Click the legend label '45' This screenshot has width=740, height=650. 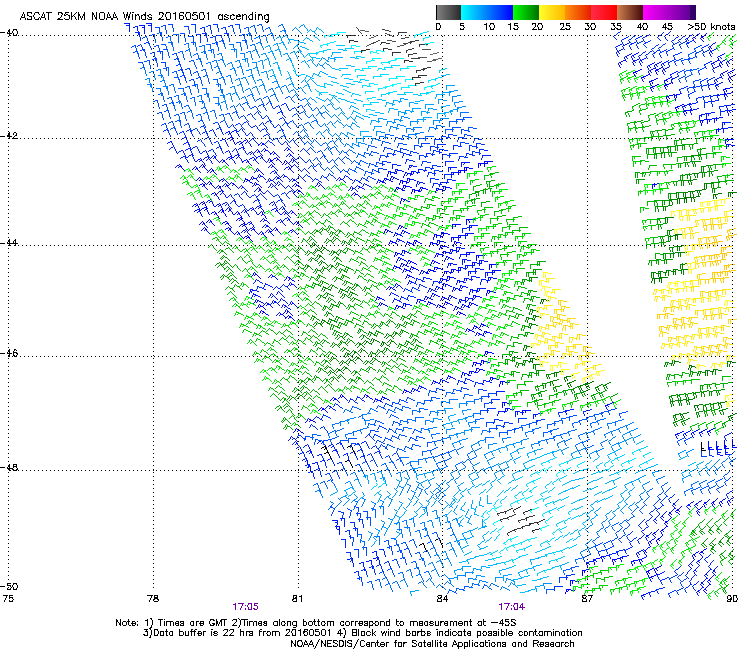coord(667,27)
